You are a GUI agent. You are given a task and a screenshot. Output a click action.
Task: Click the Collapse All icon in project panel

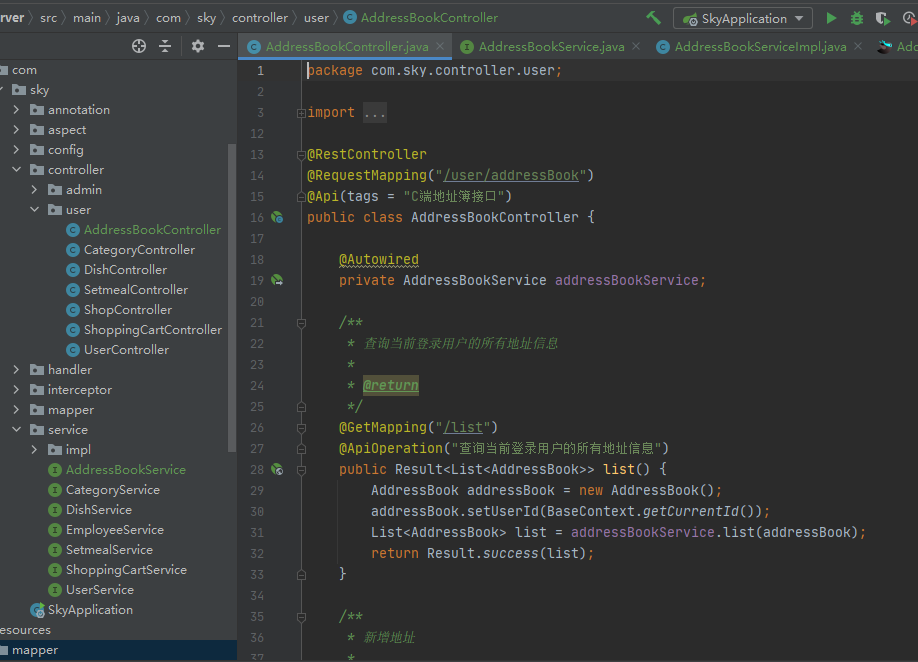[165, 46]
